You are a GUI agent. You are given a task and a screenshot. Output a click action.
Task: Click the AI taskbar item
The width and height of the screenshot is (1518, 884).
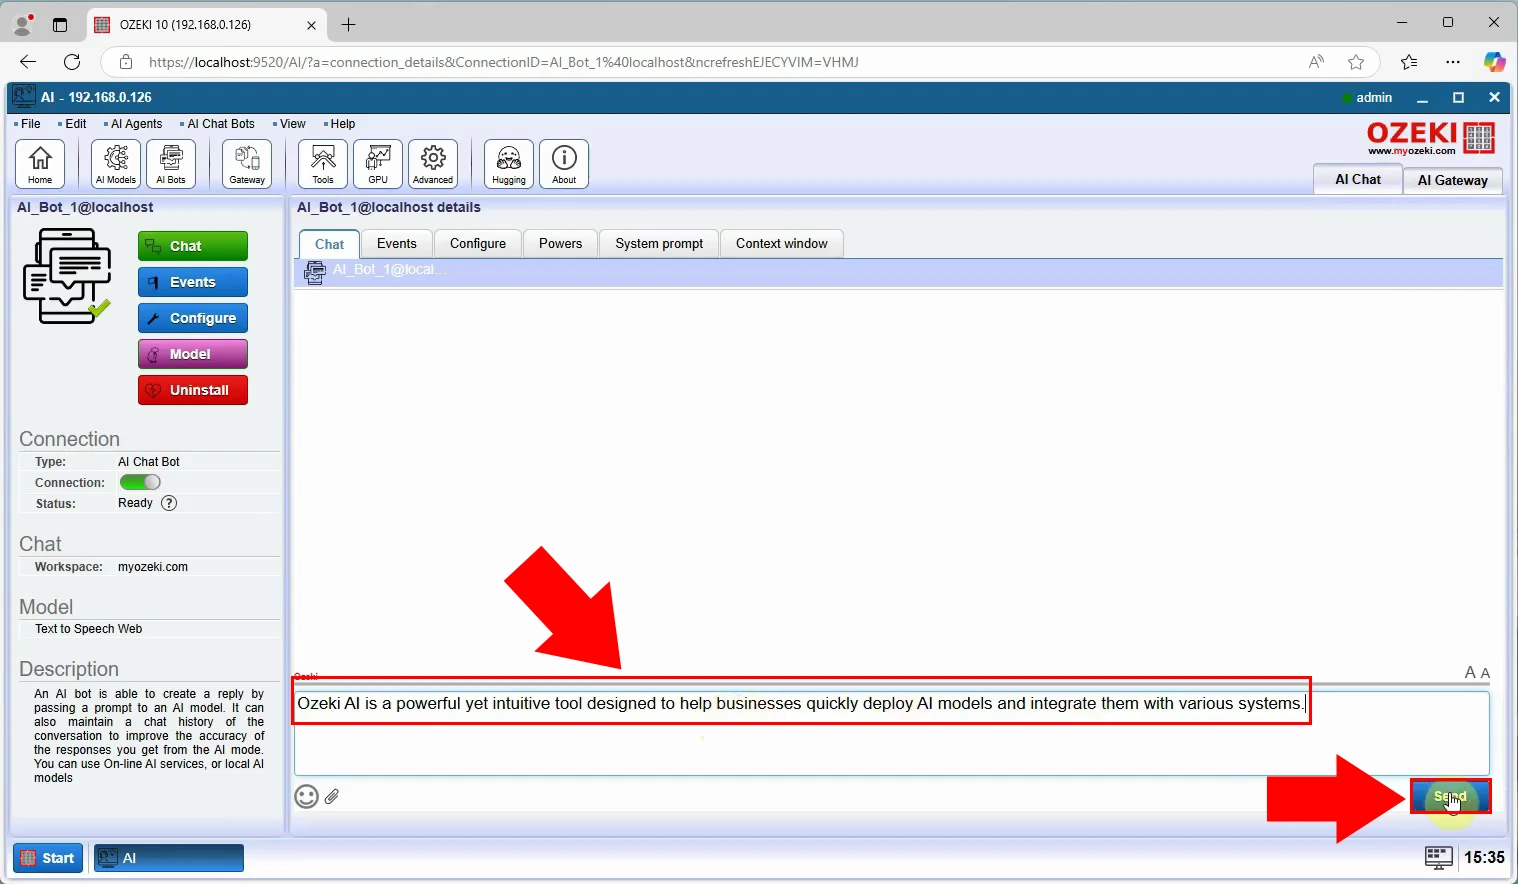point(169,858)
